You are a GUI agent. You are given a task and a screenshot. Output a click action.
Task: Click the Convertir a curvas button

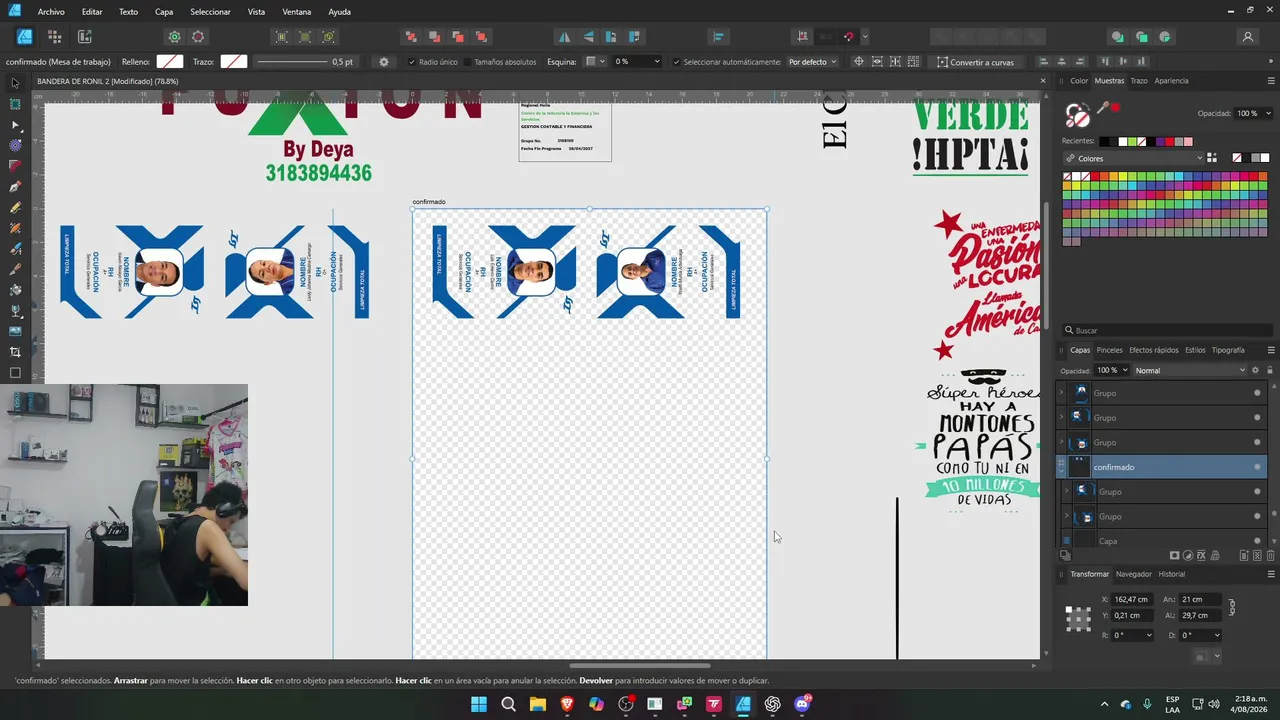tap(975, 62)
